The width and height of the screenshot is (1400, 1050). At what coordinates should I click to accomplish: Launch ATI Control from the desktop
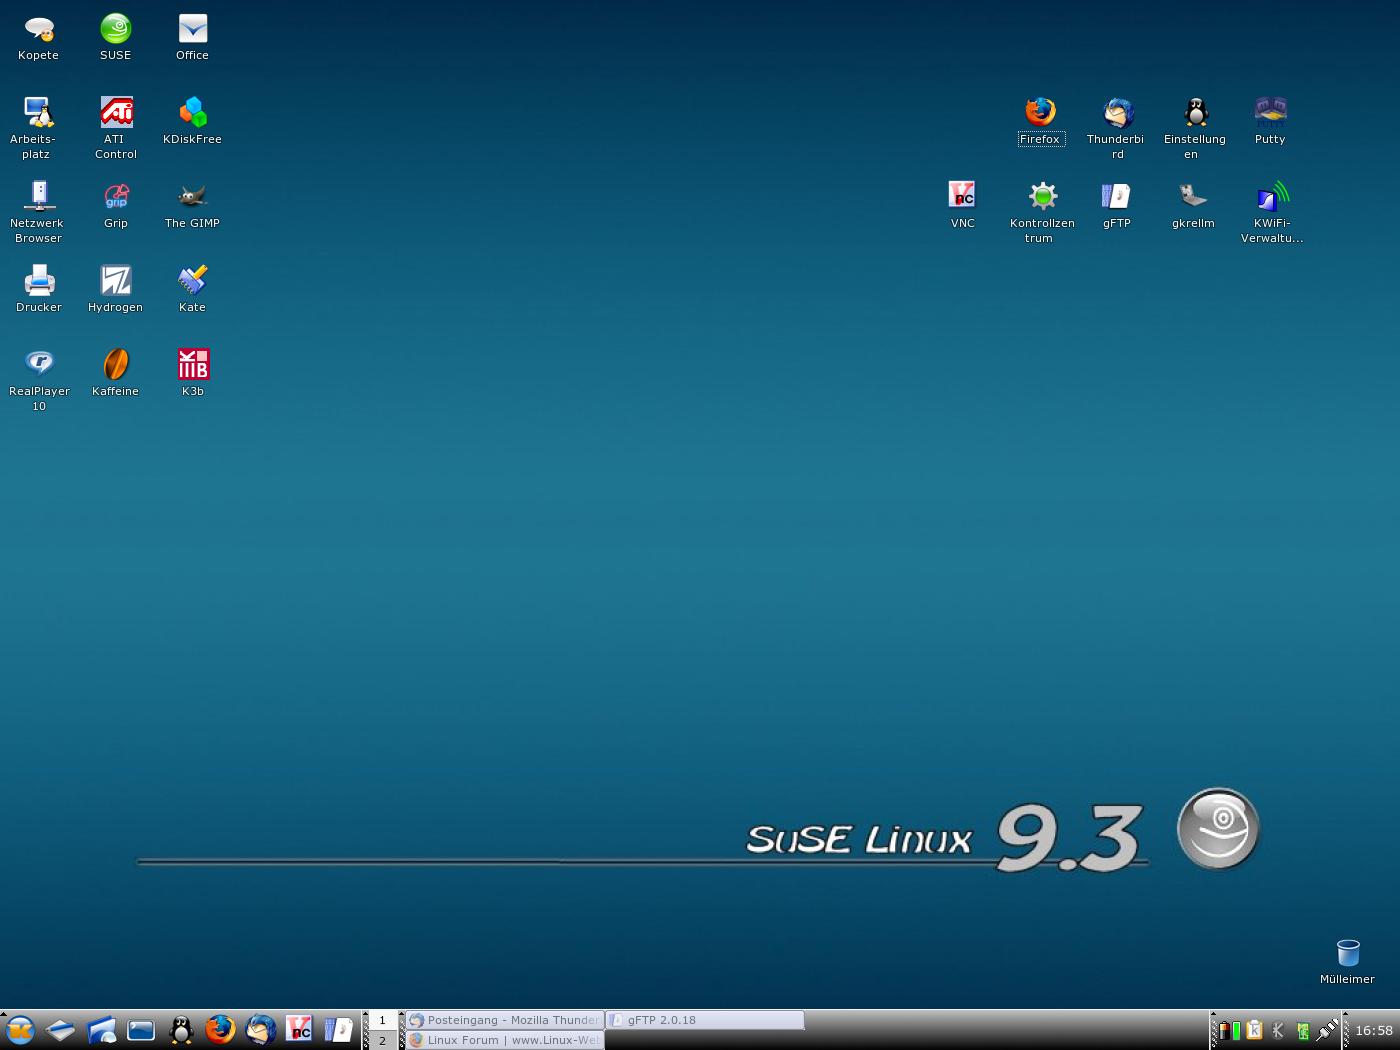[x=116, y=128]
